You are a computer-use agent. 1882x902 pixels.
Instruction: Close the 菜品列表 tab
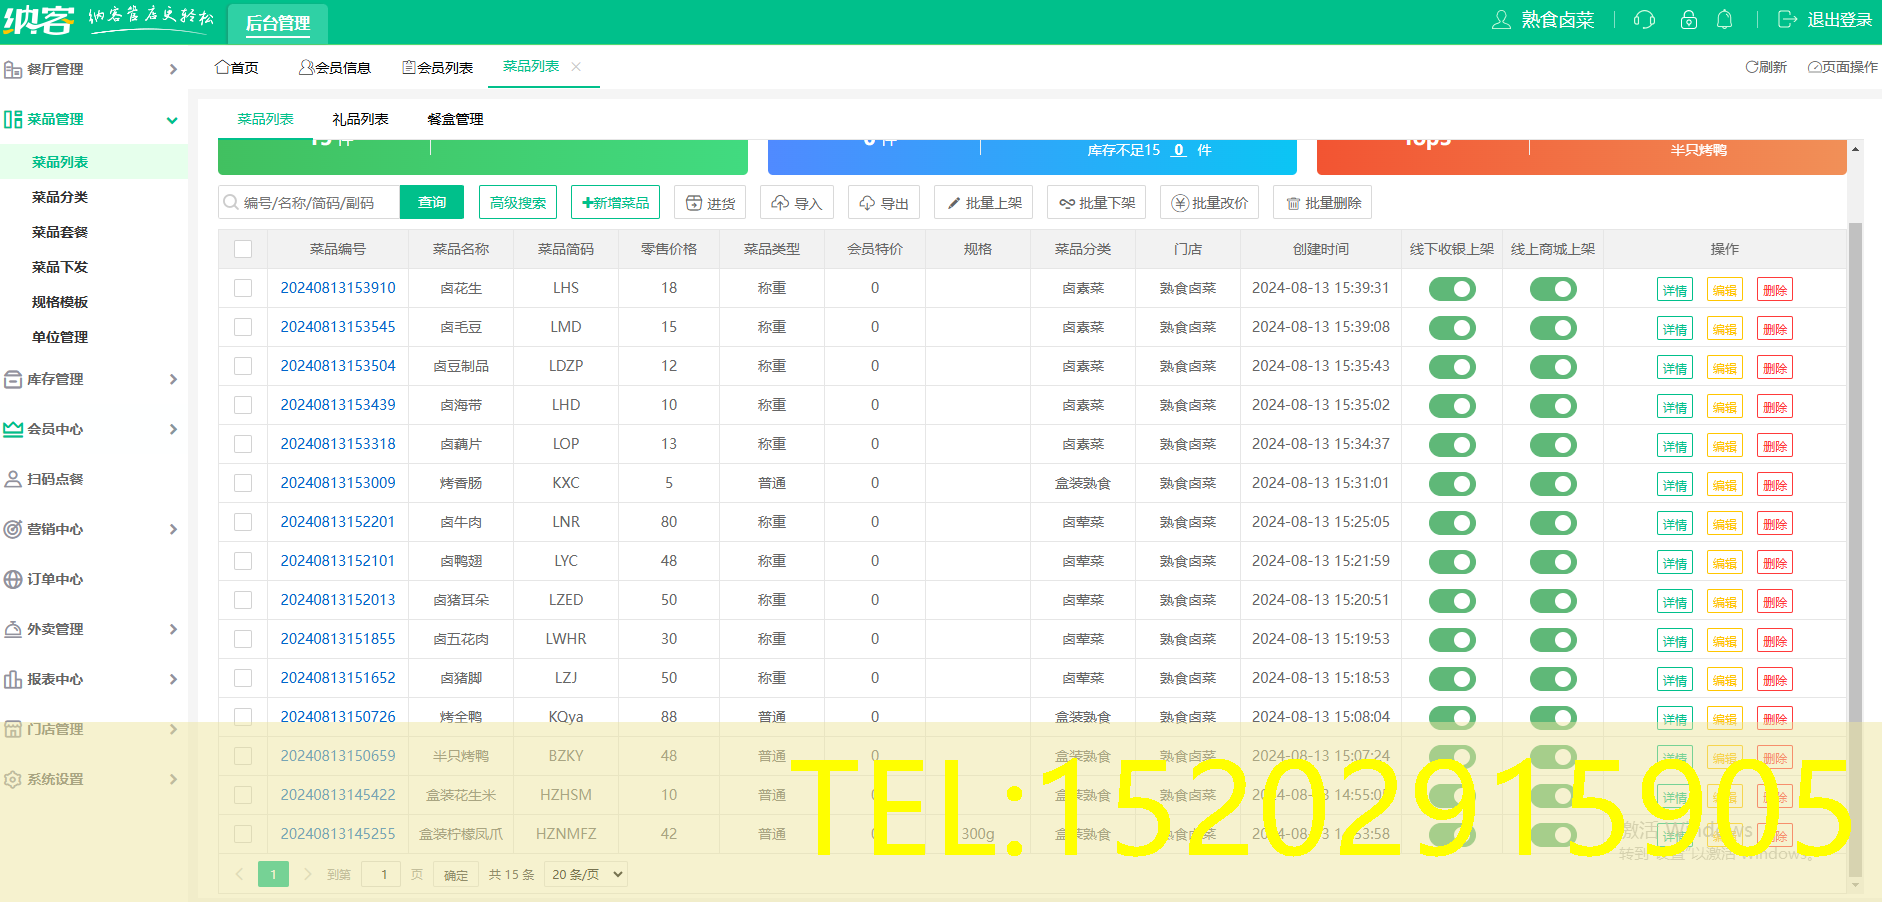(576, 67)
